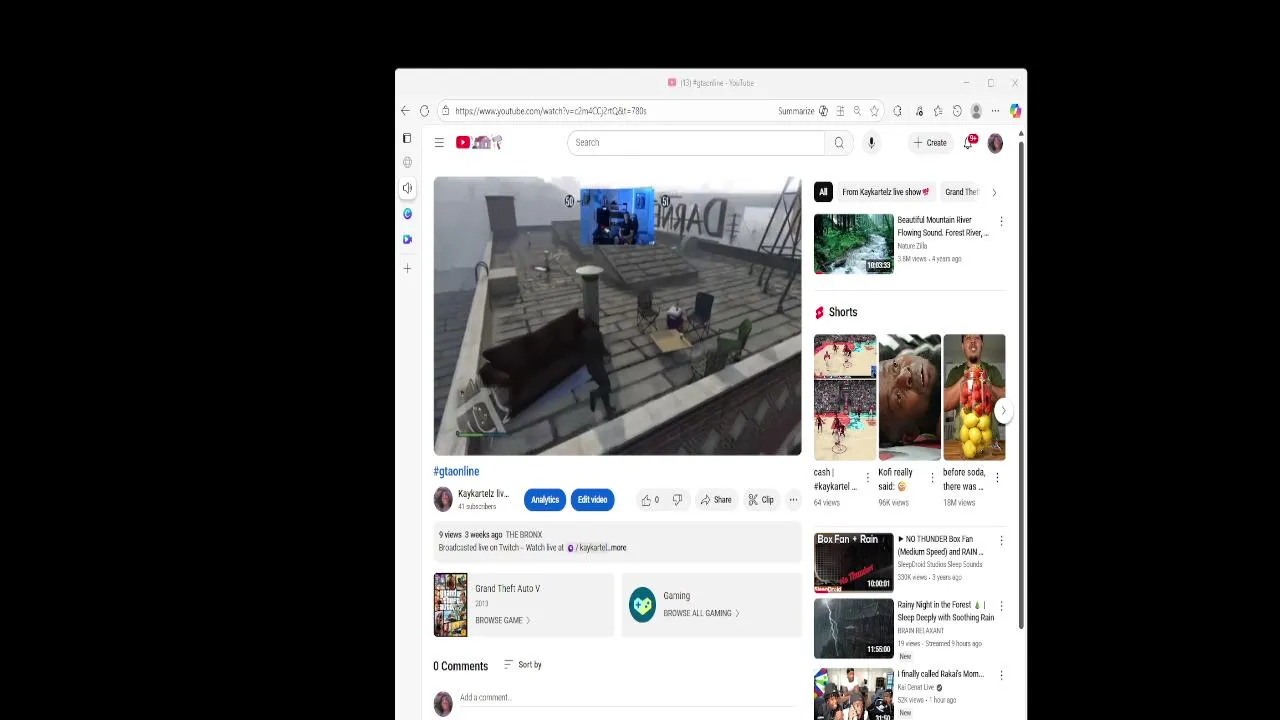This screenshot has width=1280, height=720.
Task: Open options for before soda short
Action: pos(997,478)
